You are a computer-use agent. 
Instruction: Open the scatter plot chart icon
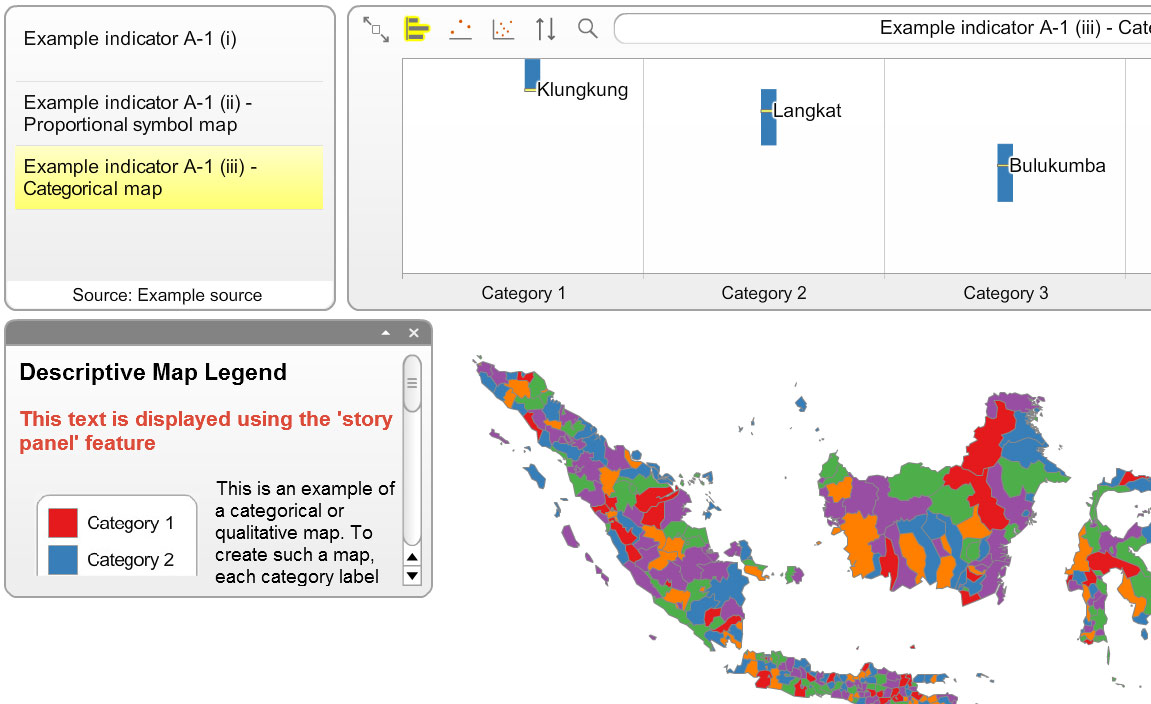click(503, 29)
